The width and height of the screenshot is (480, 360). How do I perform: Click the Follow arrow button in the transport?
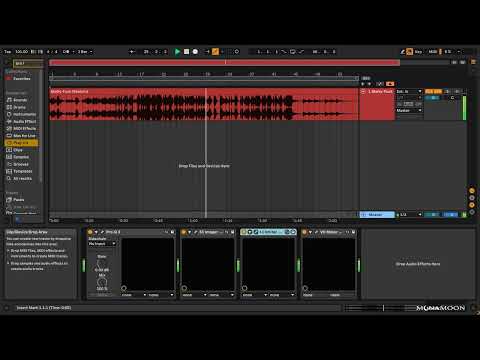pos(132,52)
